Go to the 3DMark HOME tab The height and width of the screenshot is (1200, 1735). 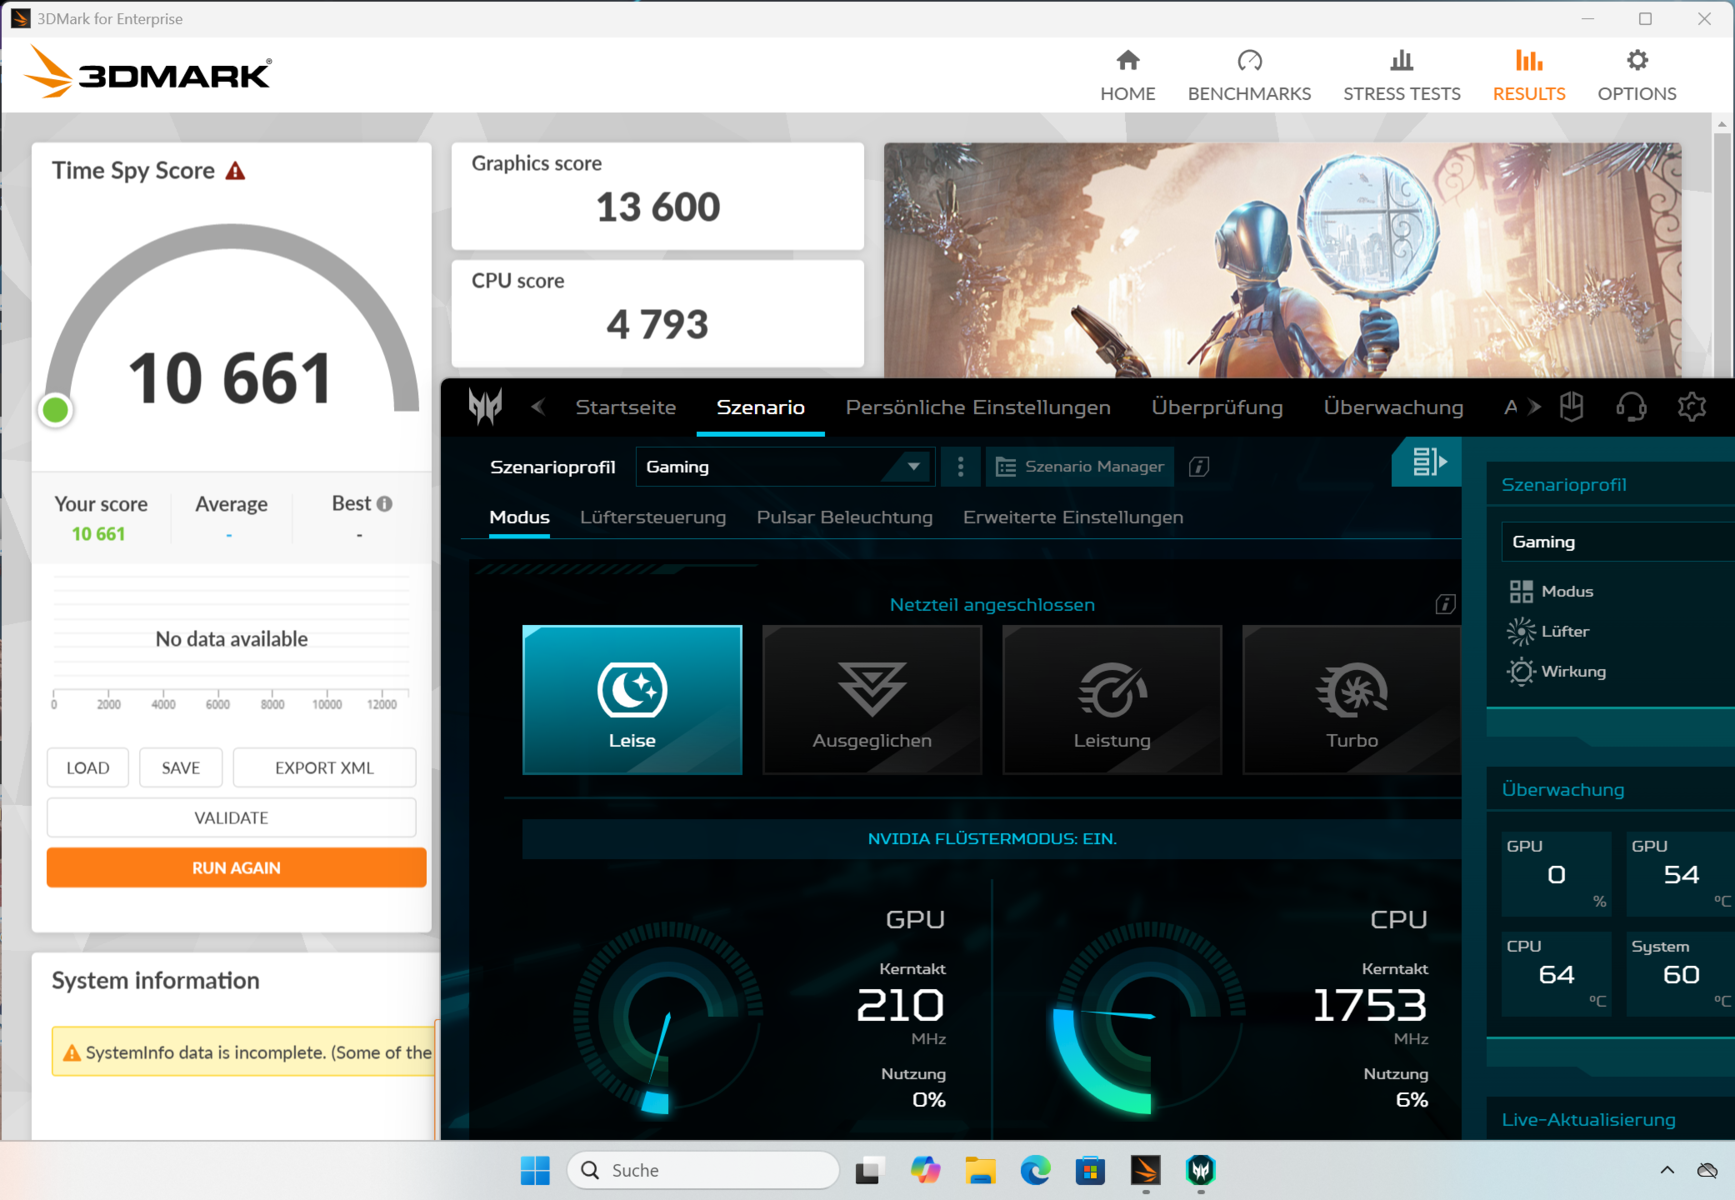(1128, 76)
